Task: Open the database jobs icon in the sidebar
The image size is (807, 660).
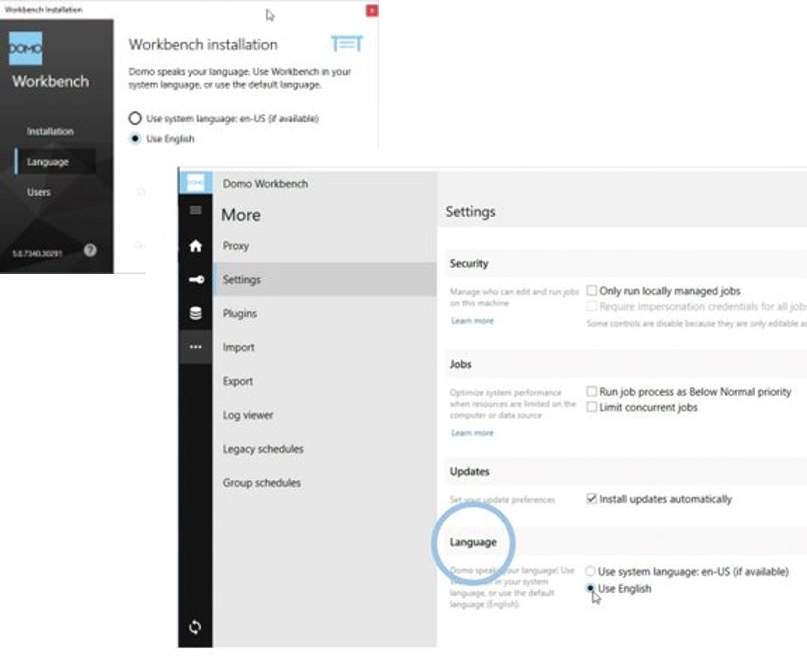Action: click(x=196, y=313)
